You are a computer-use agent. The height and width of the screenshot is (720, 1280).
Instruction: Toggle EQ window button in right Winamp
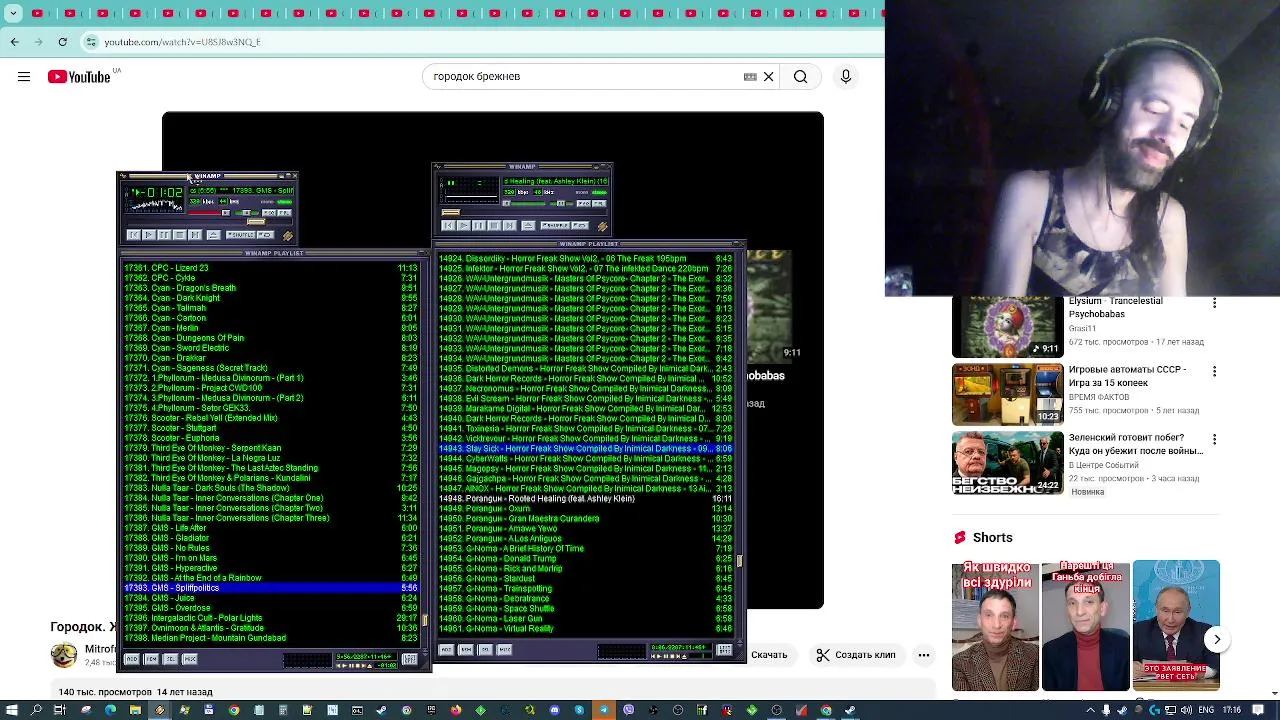click(x=584, y=203)
